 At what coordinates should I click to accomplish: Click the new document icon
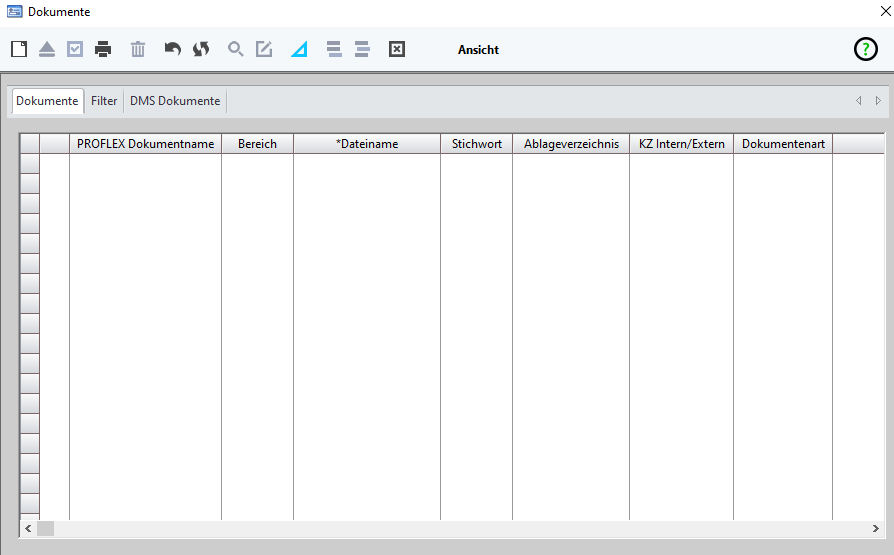tap(19, 49)
